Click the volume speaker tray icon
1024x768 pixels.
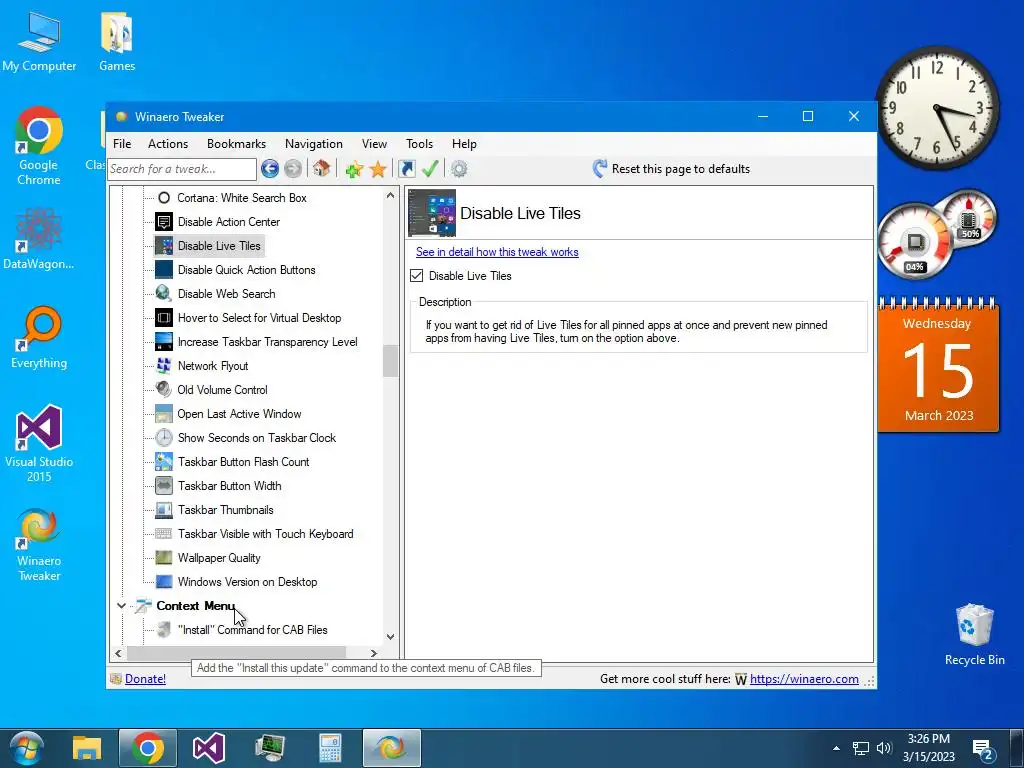884,748
